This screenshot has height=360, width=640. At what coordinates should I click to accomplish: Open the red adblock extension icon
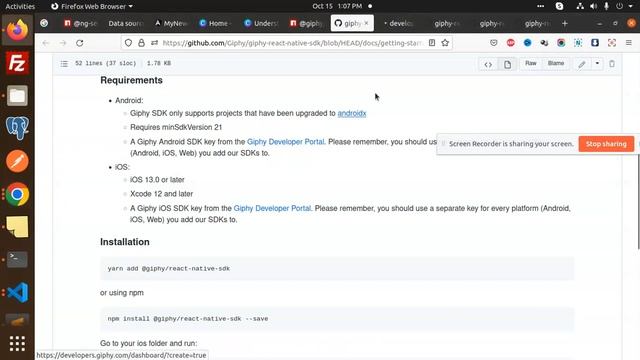[x=511, y=43]
